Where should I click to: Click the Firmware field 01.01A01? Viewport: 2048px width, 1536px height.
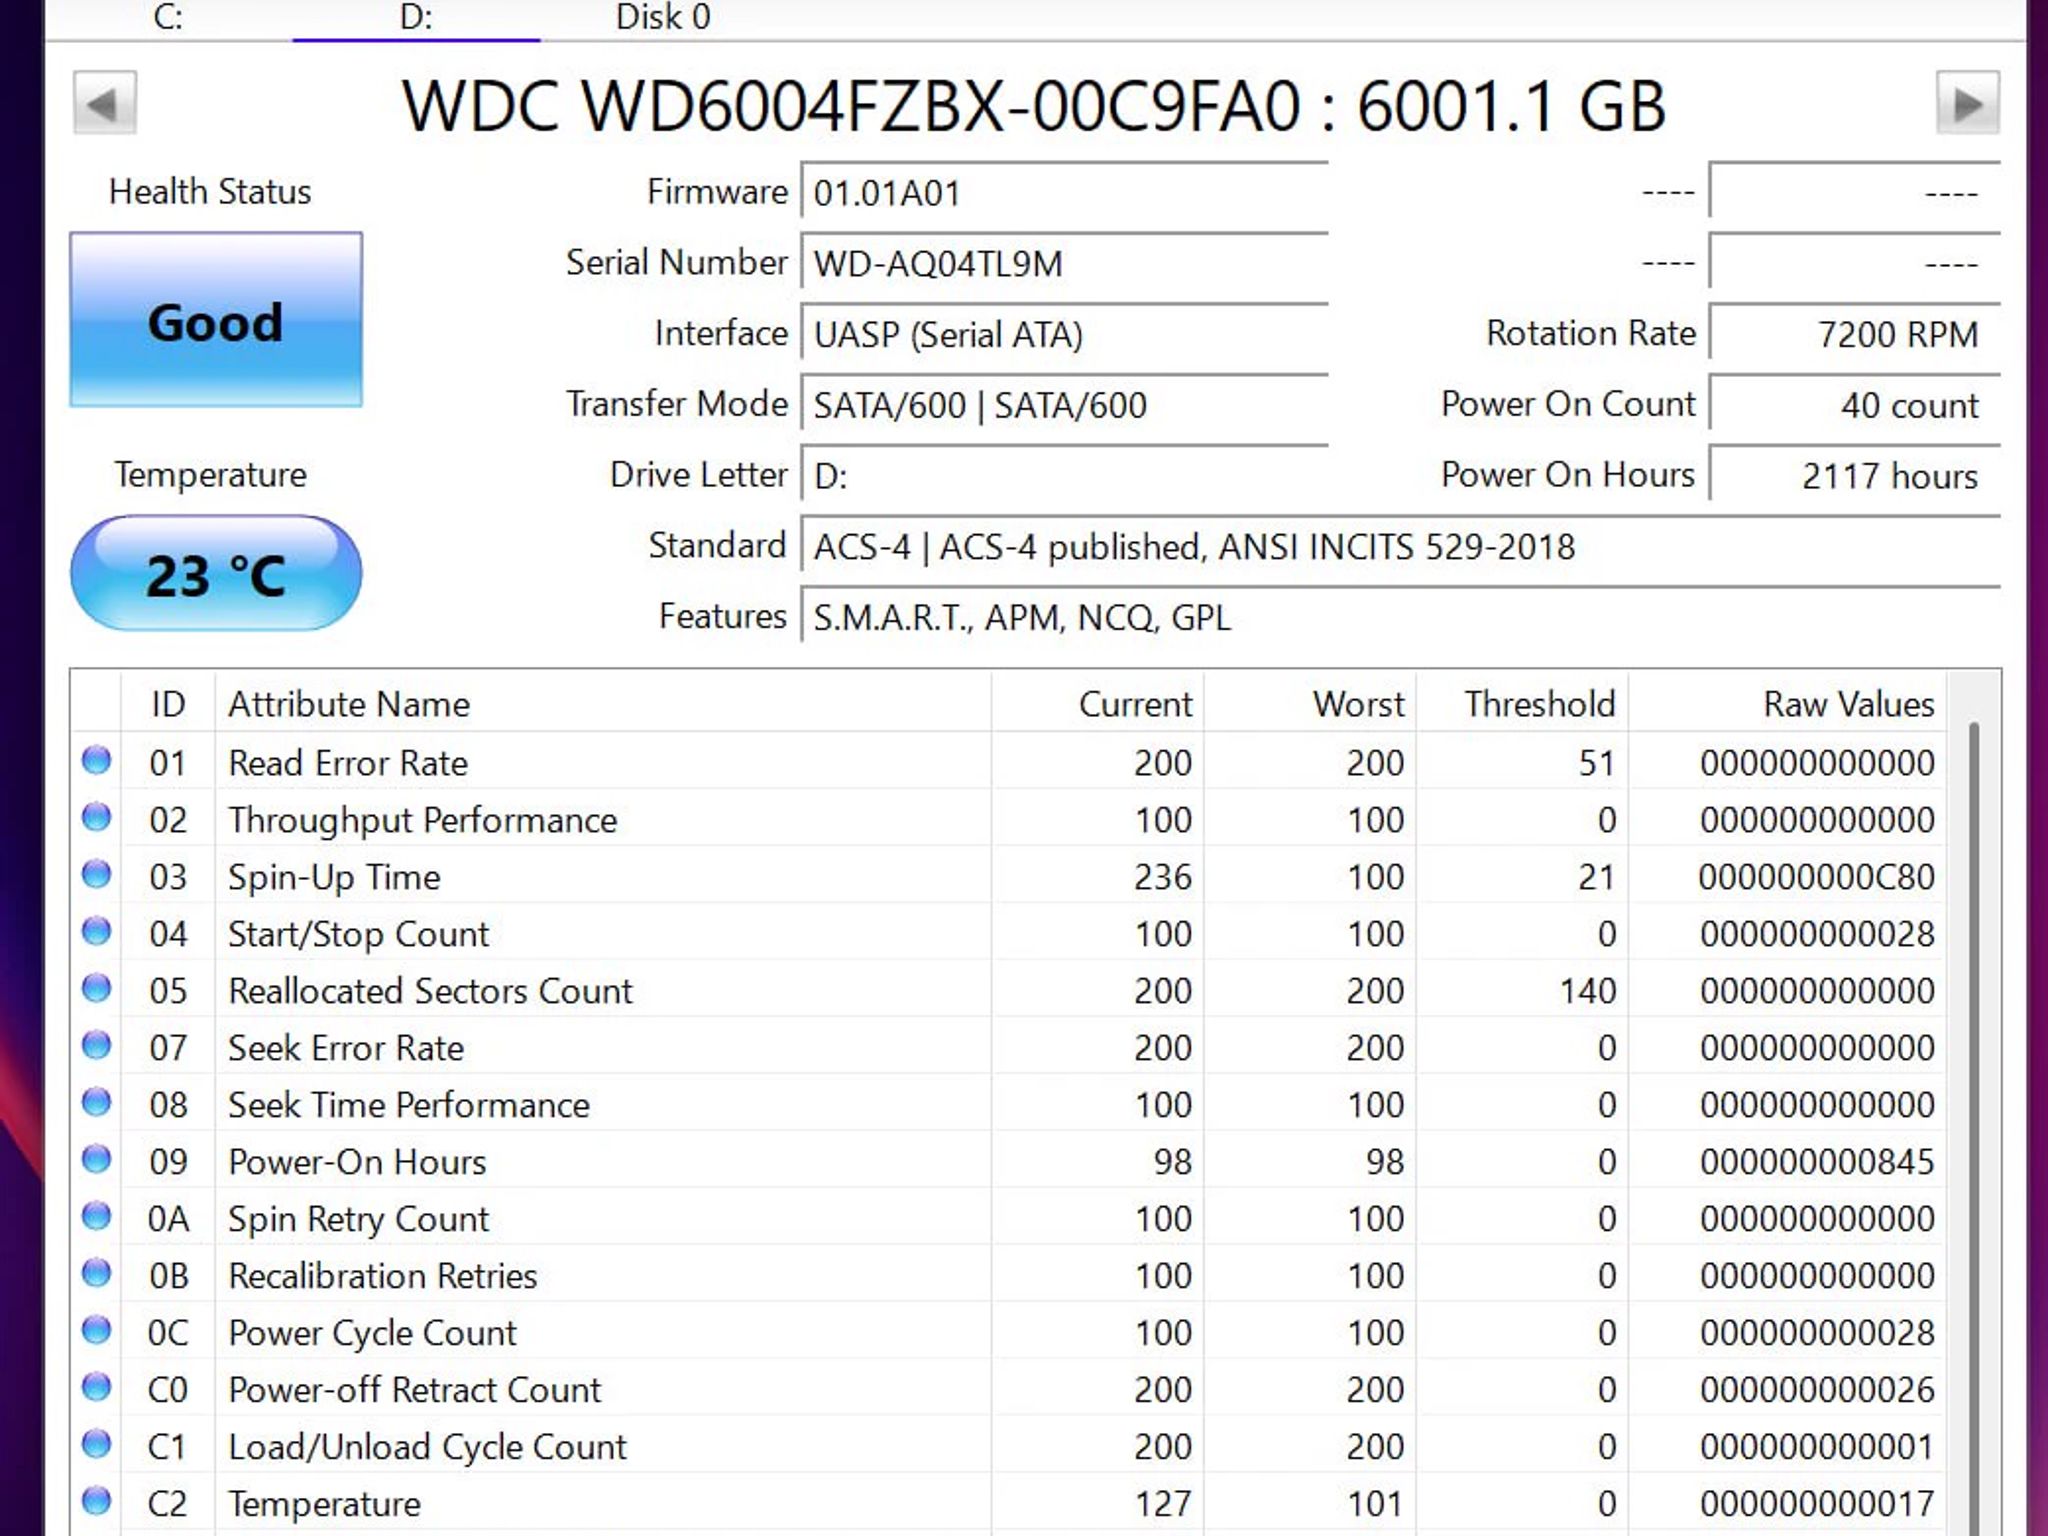[1064, 192]
